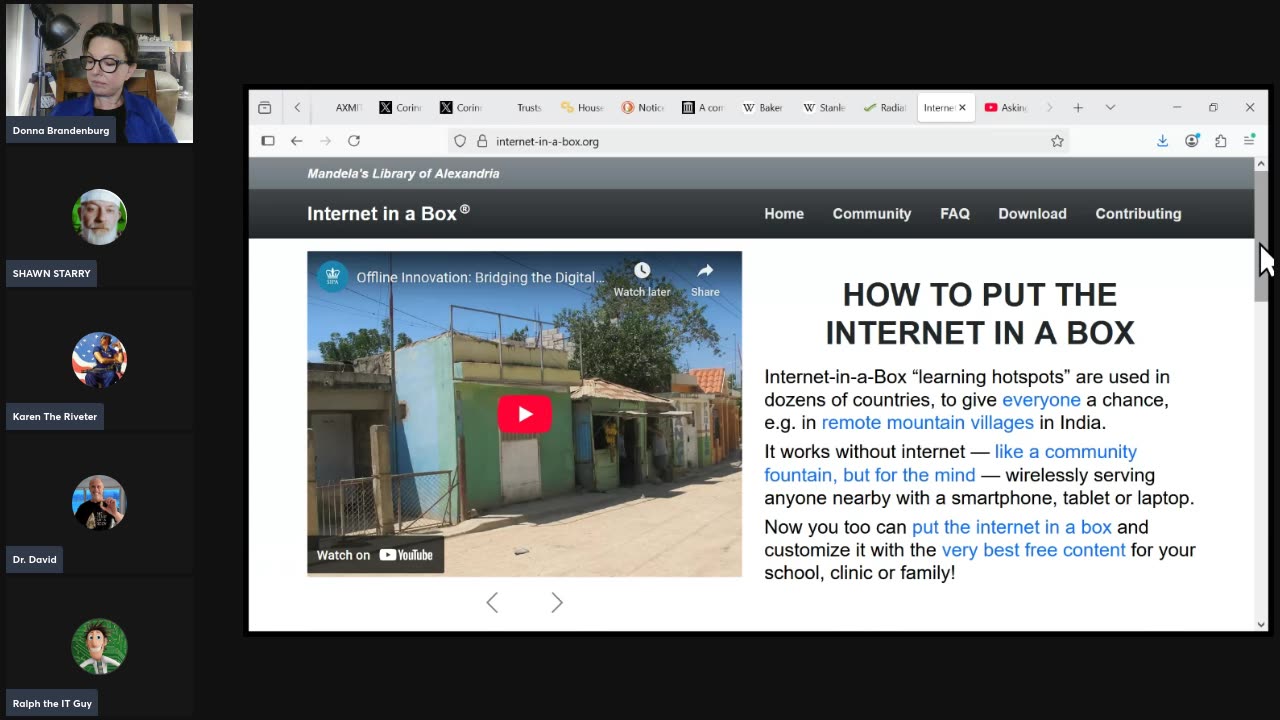Screen dimensions: 1280x720
Task: Click the page scrollbar down arrow
Action: click(x=1261, y=624)
